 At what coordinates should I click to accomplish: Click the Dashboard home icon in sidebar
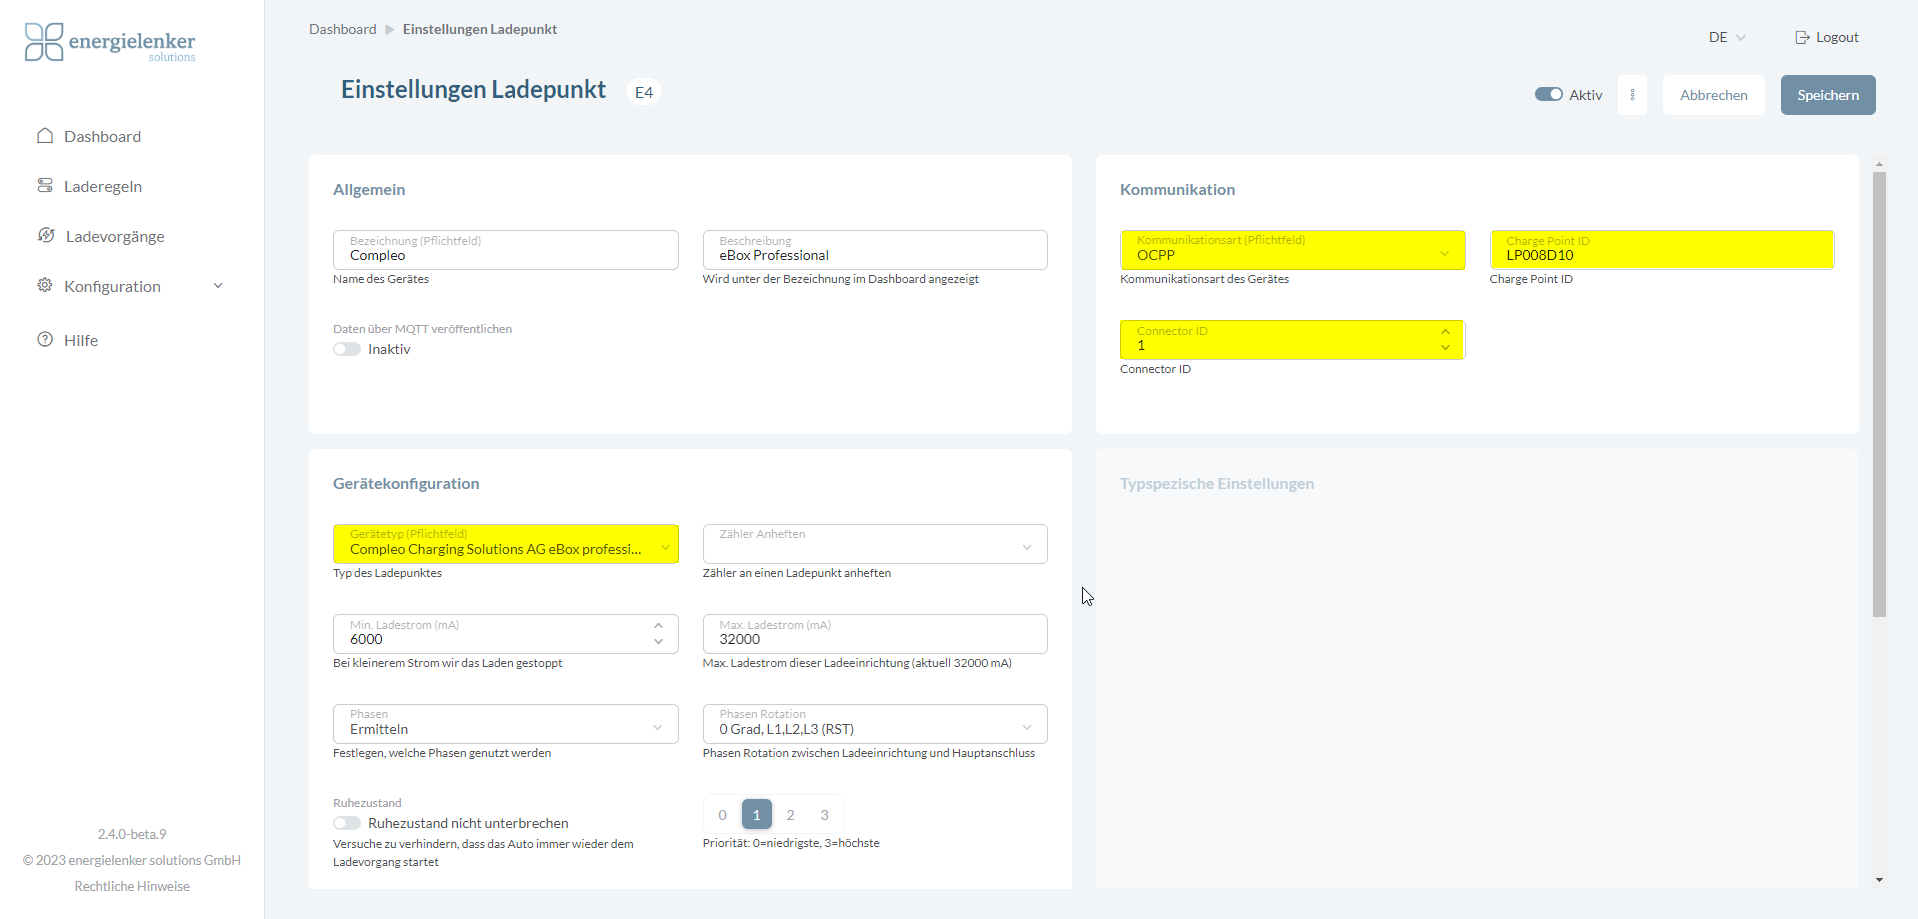[x=45, y=136]
